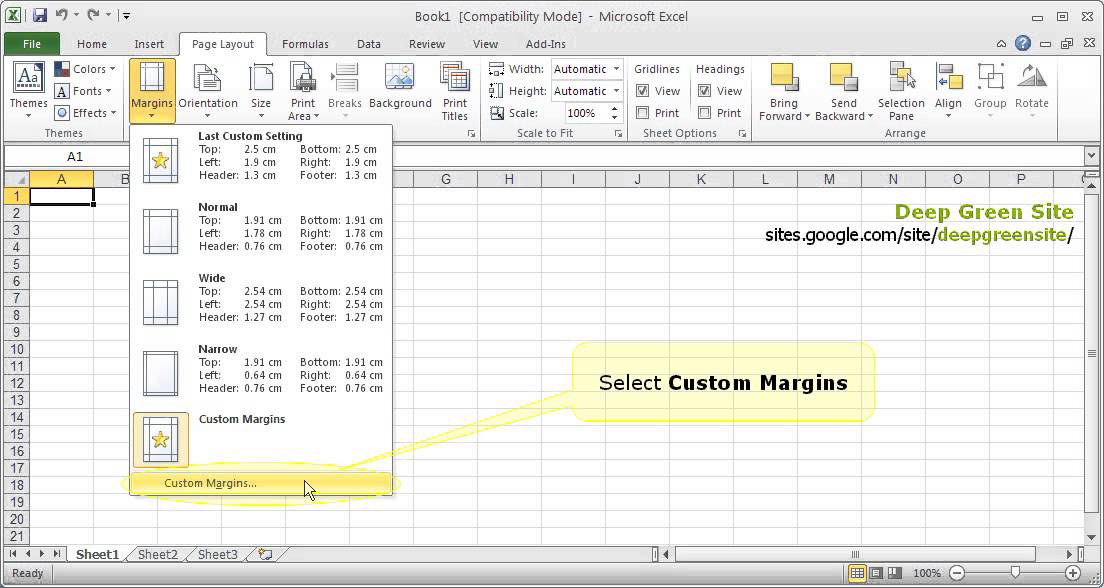Toggle Gridlines View checkbox
1104x588 pixels.
[642, 91]
